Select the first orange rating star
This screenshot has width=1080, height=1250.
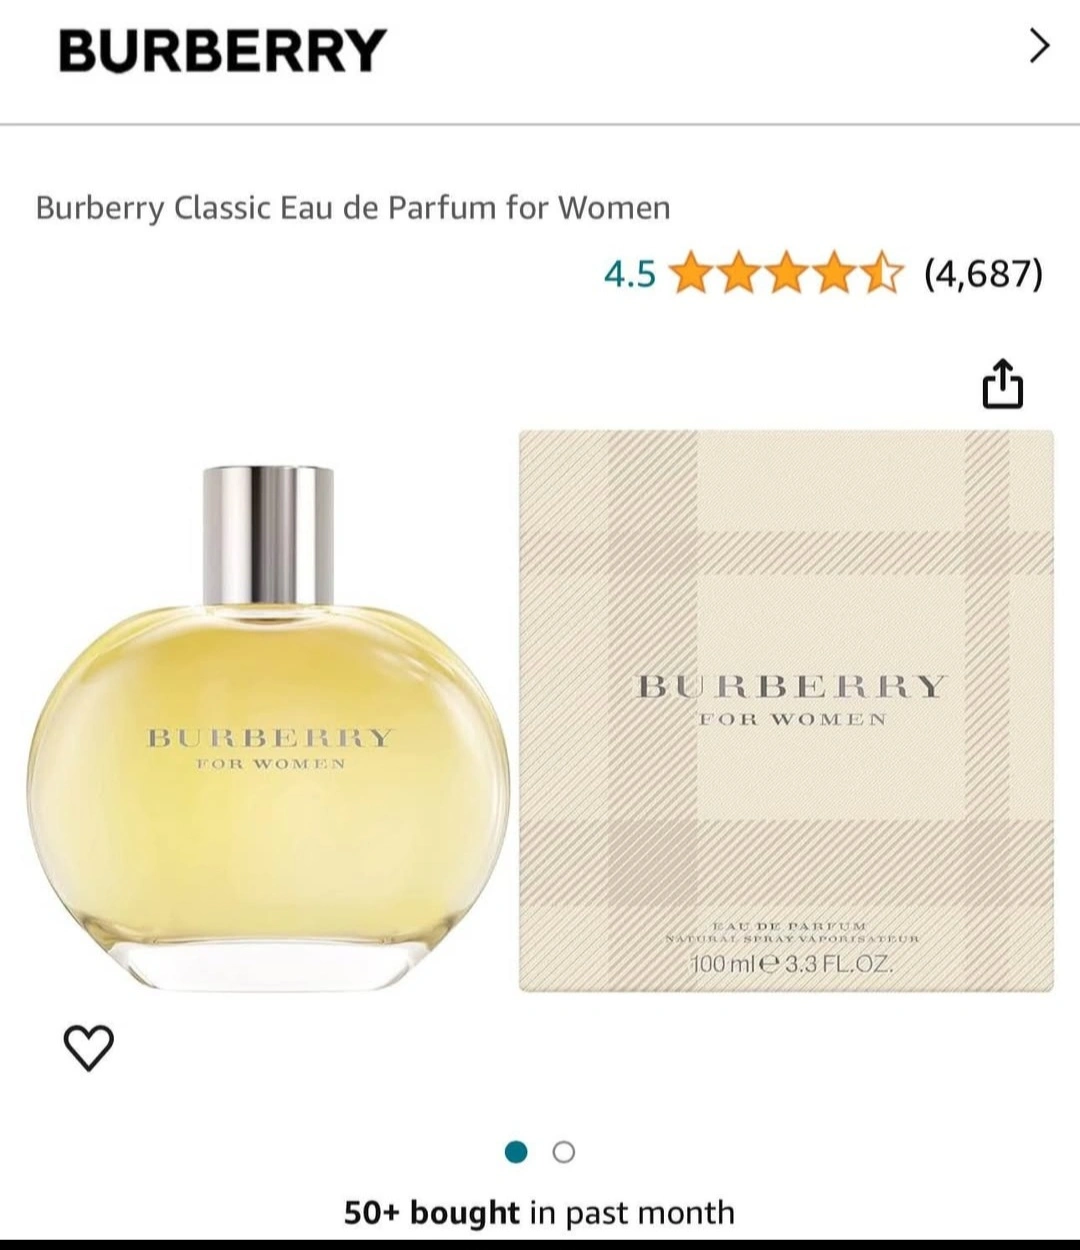pyautogui.click(x=691, y=273)
